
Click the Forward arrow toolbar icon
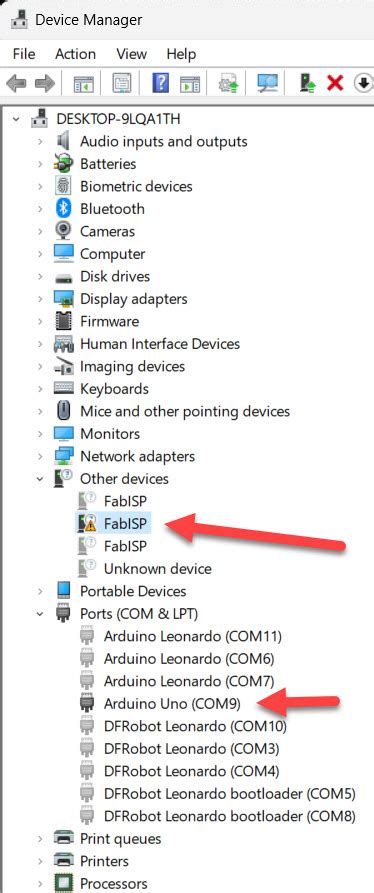click(44, 84)
